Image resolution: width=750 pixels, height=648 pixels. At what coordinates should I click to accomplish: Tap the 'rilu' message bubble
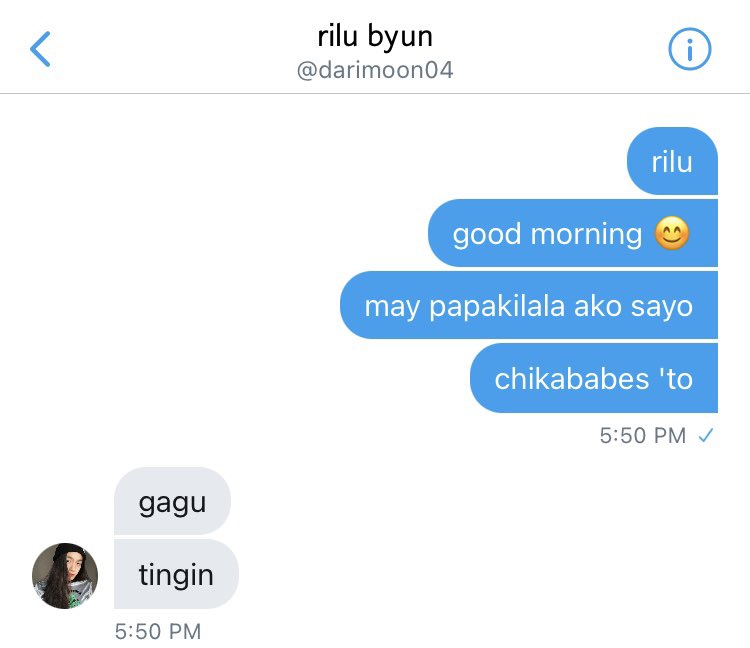(672, 161)
